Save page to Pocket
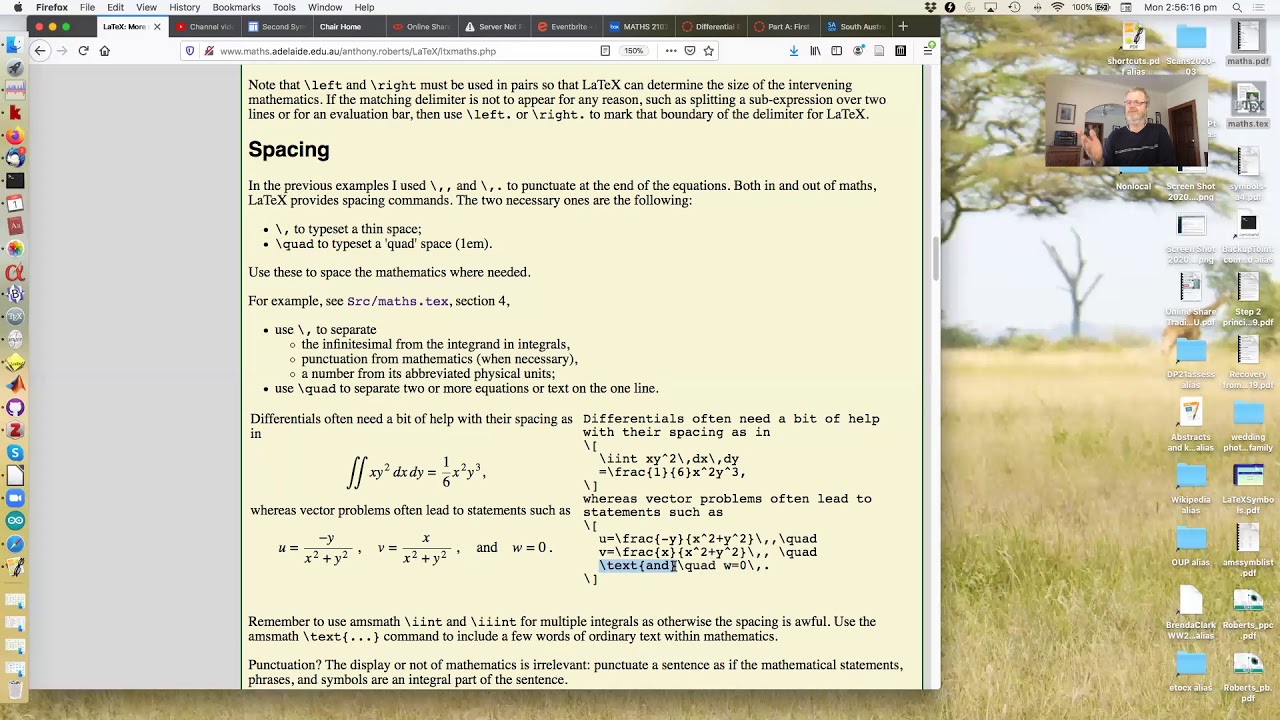 690,51
